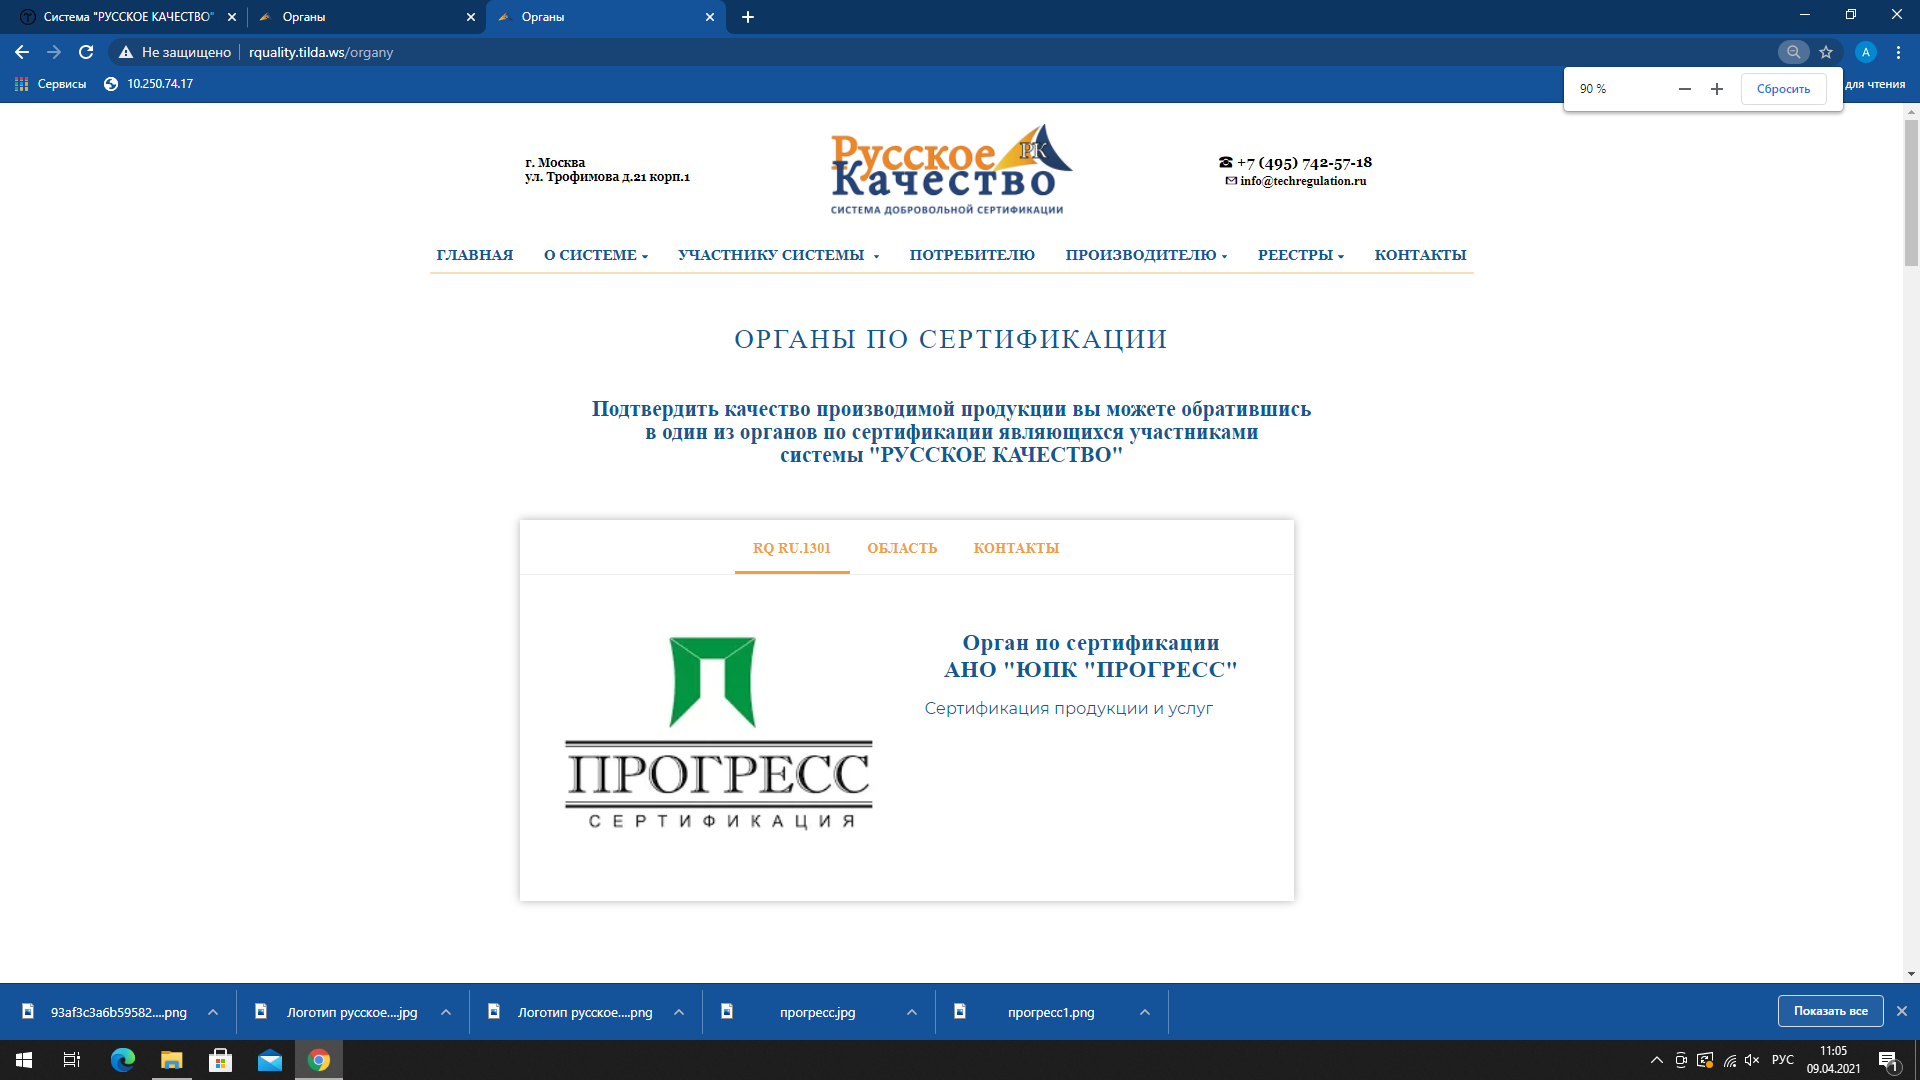1920x1080 pixels.
Task: Close the active Органы tab
Action: click(x=710, y=17)
